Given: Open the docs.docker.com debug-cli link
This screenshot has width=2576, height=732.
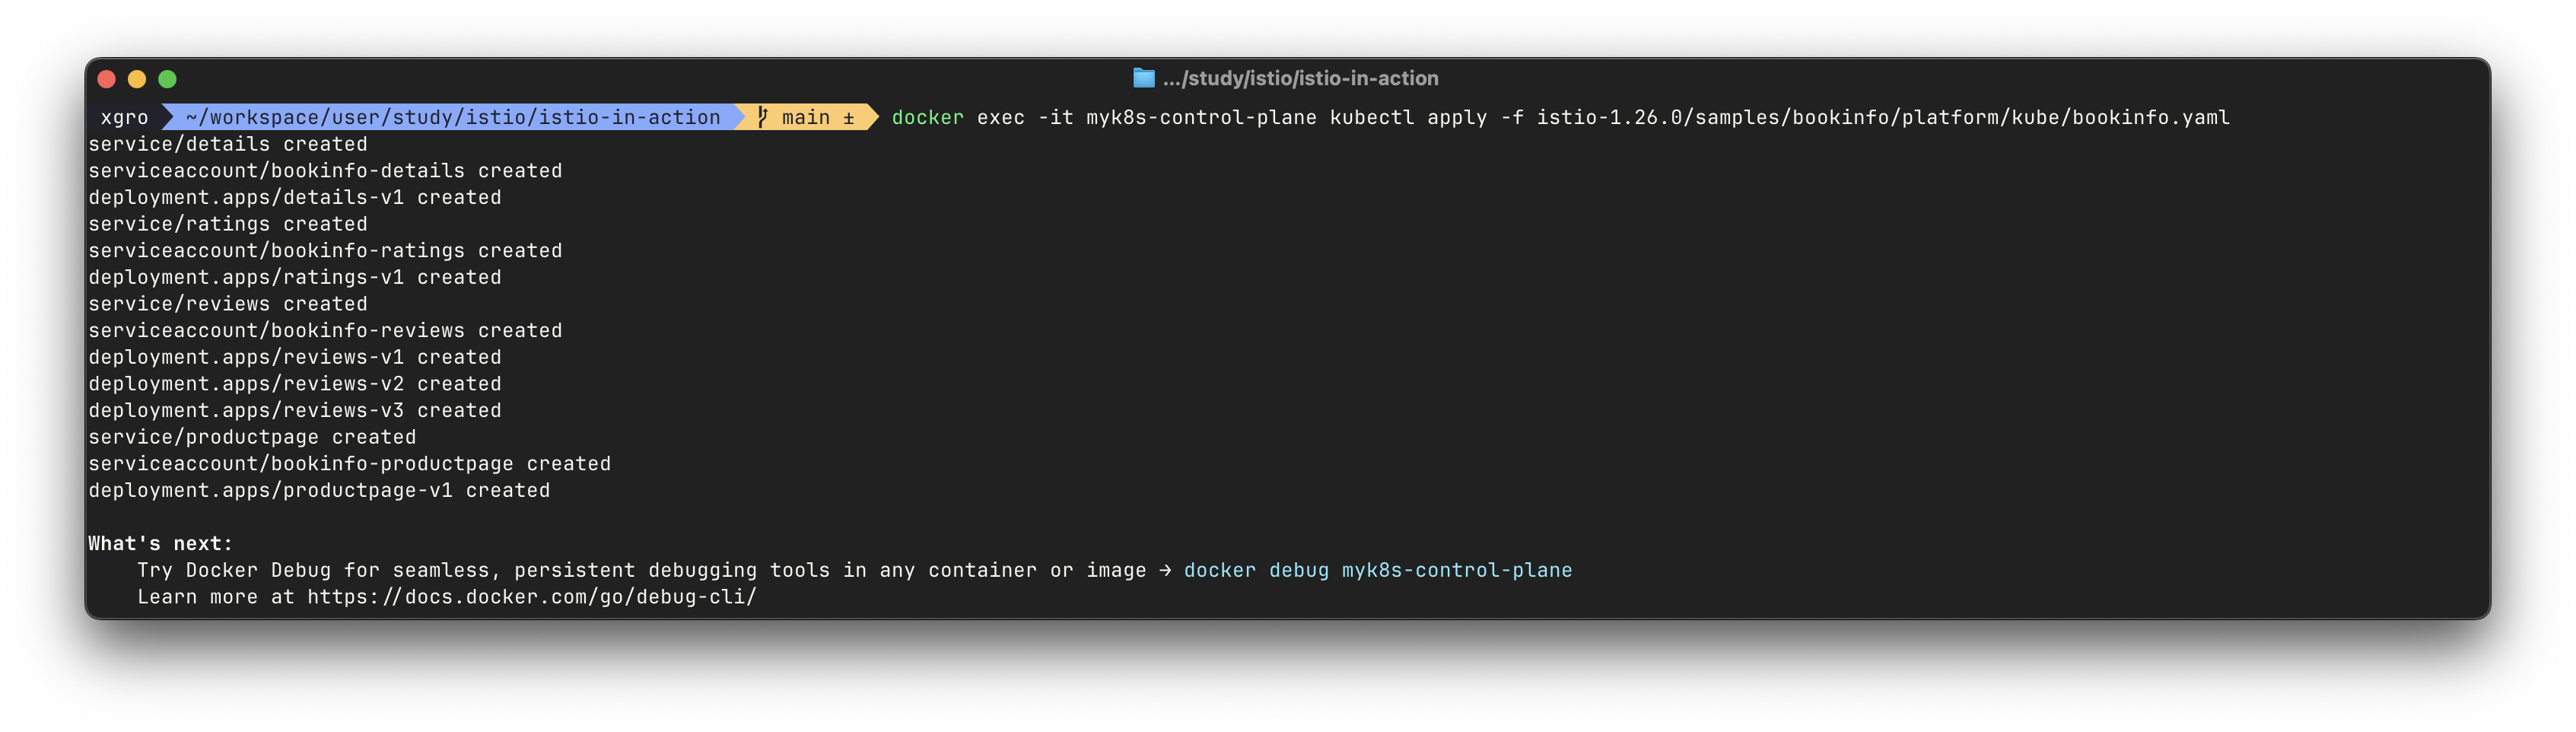Looking at the screenshot, I should pyautogui.click(x=531, y=597).
